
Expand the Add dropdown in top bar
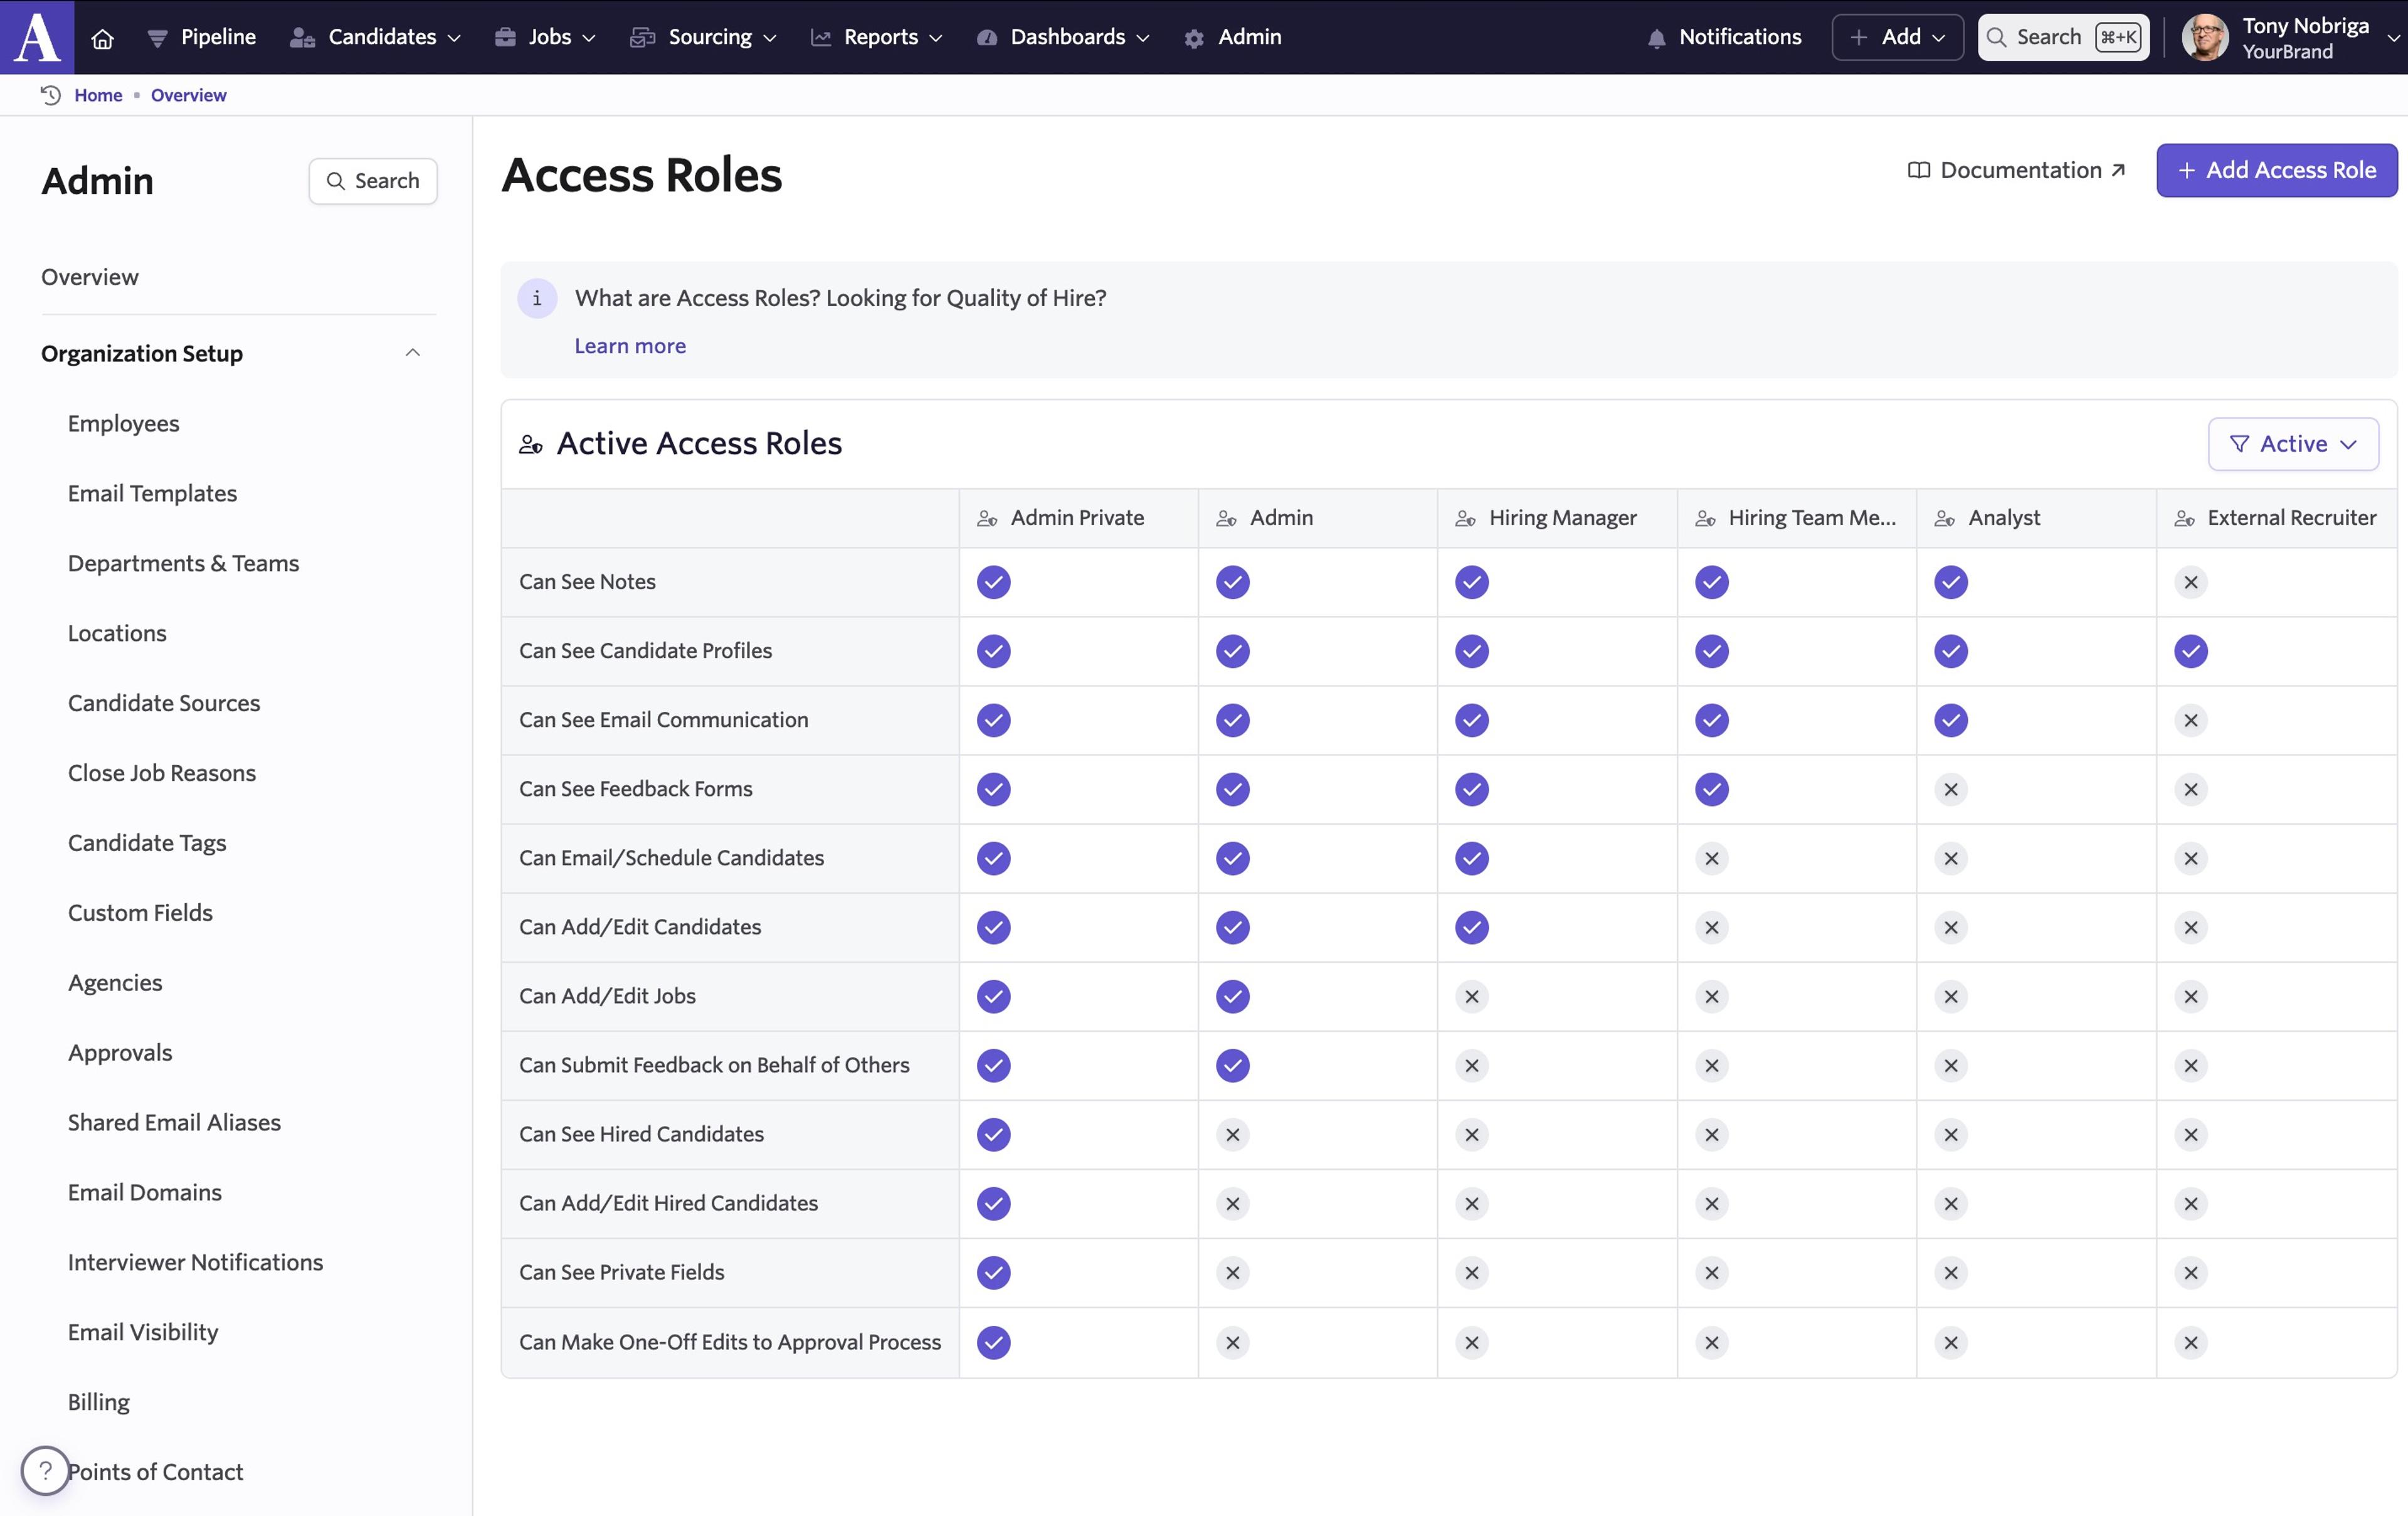[1897, 37]
